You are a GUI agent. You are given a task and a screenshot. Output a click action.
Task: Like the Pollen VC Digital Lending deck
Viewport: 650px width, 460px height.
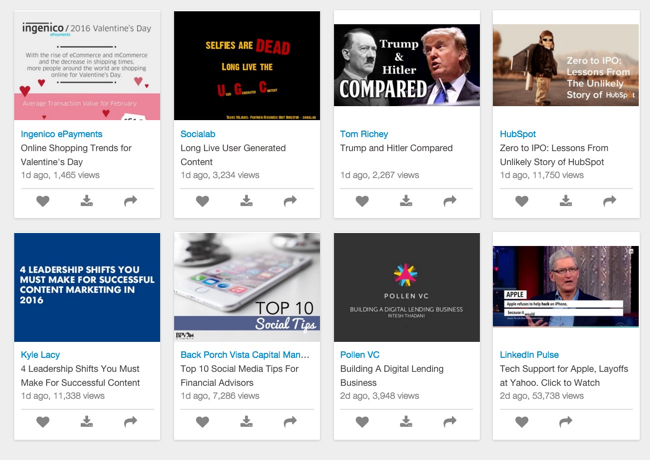pyautogui.click(x=362, y=422)
